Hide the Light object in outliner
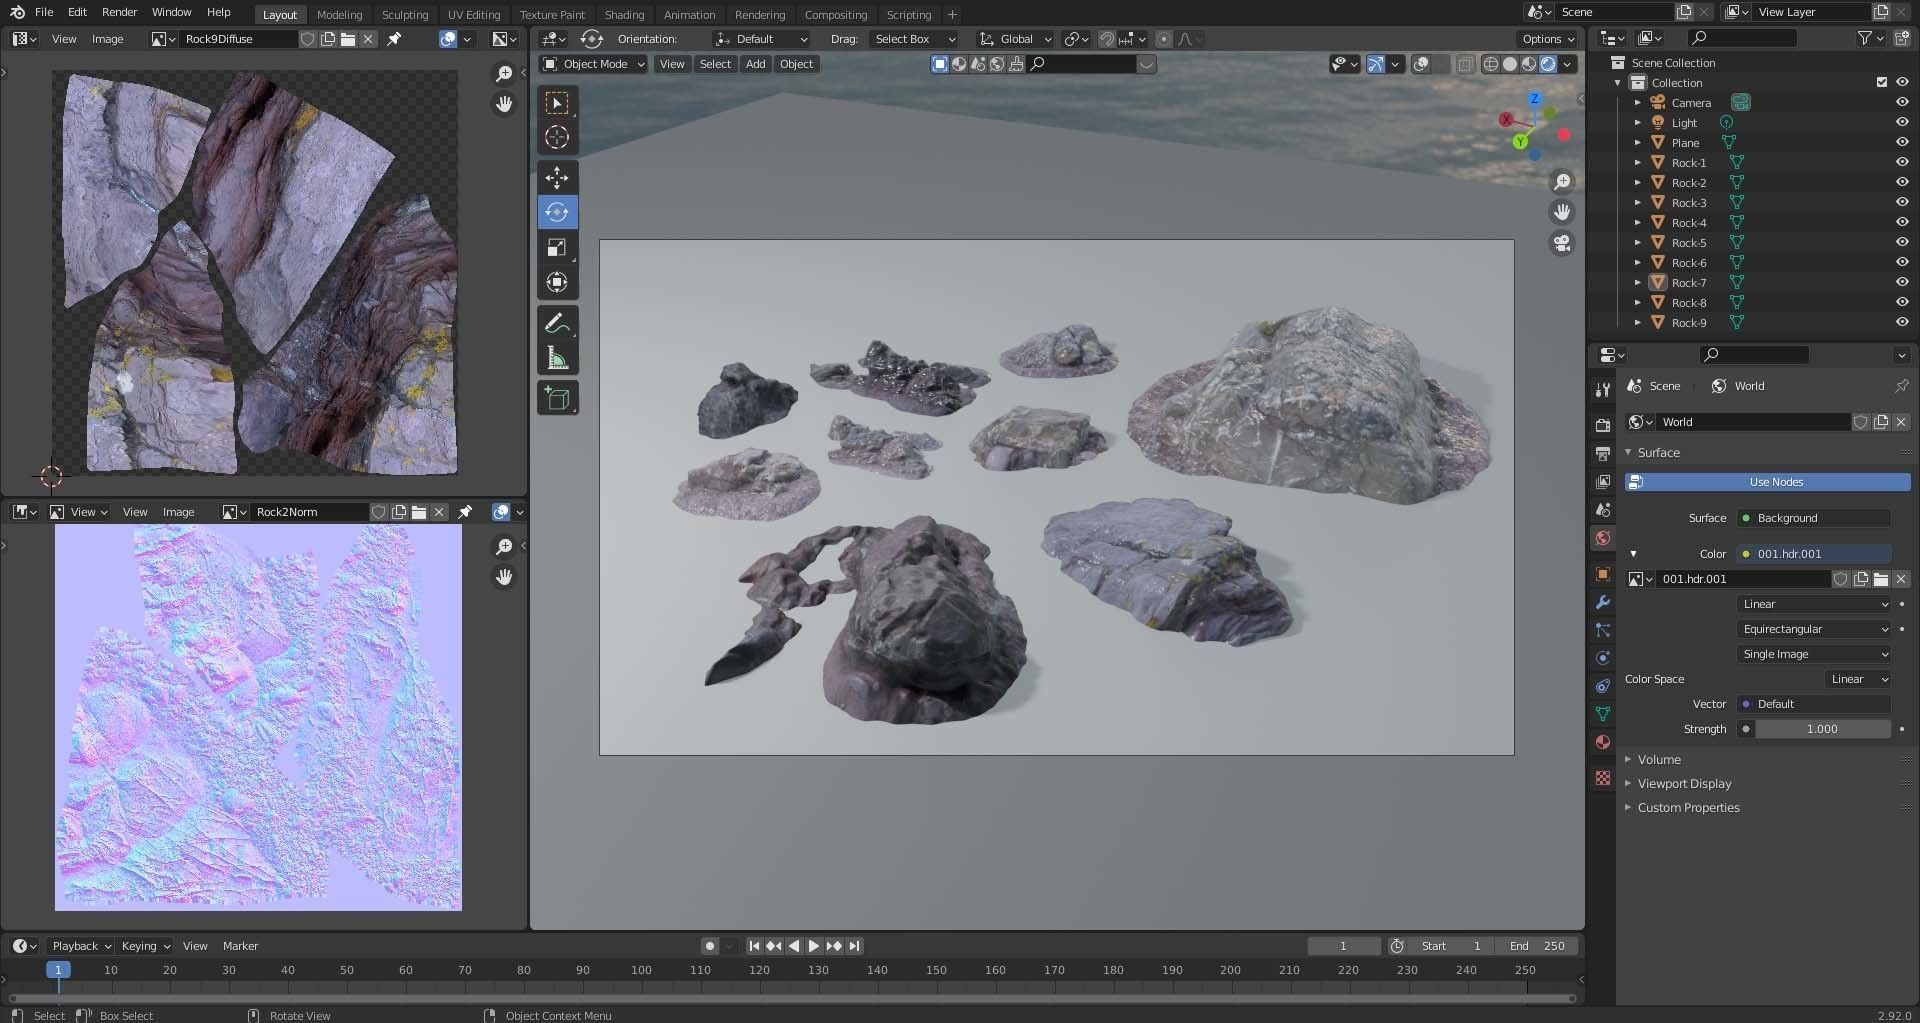Screen dimensions: 1920x1023 click(x=1902, y=122)
